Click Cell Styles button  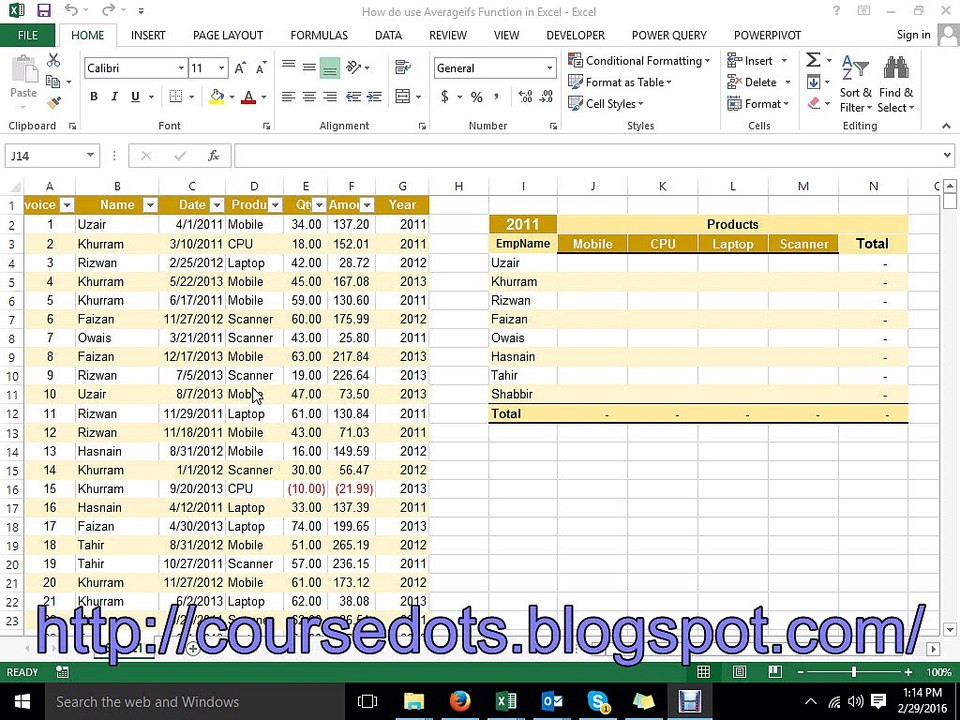click(x=606, y=103)
